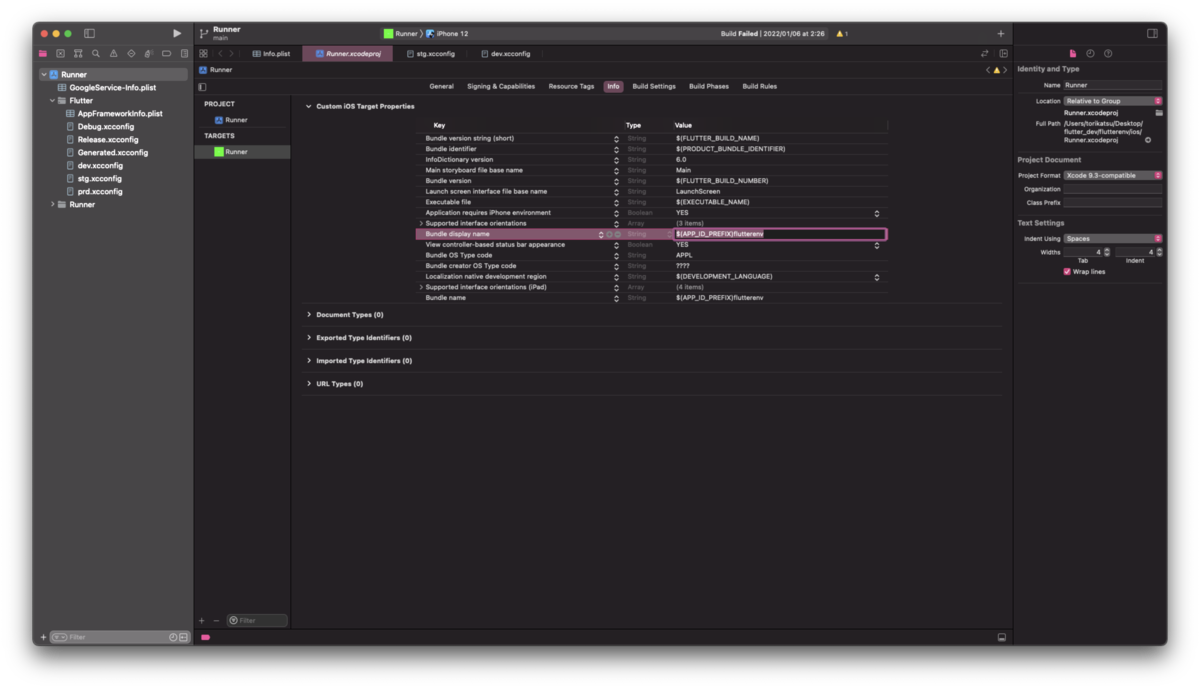This screenshot has width=1200, height=689.
Task: Choose a new location with folder icon
Action: click(1159, 113)
